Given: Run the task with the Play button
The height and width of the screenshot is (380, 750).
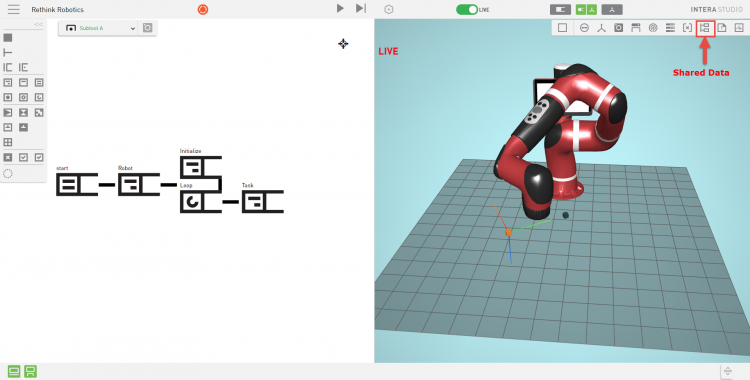Looking at the screenshot, I should click(x=340, y=8).
